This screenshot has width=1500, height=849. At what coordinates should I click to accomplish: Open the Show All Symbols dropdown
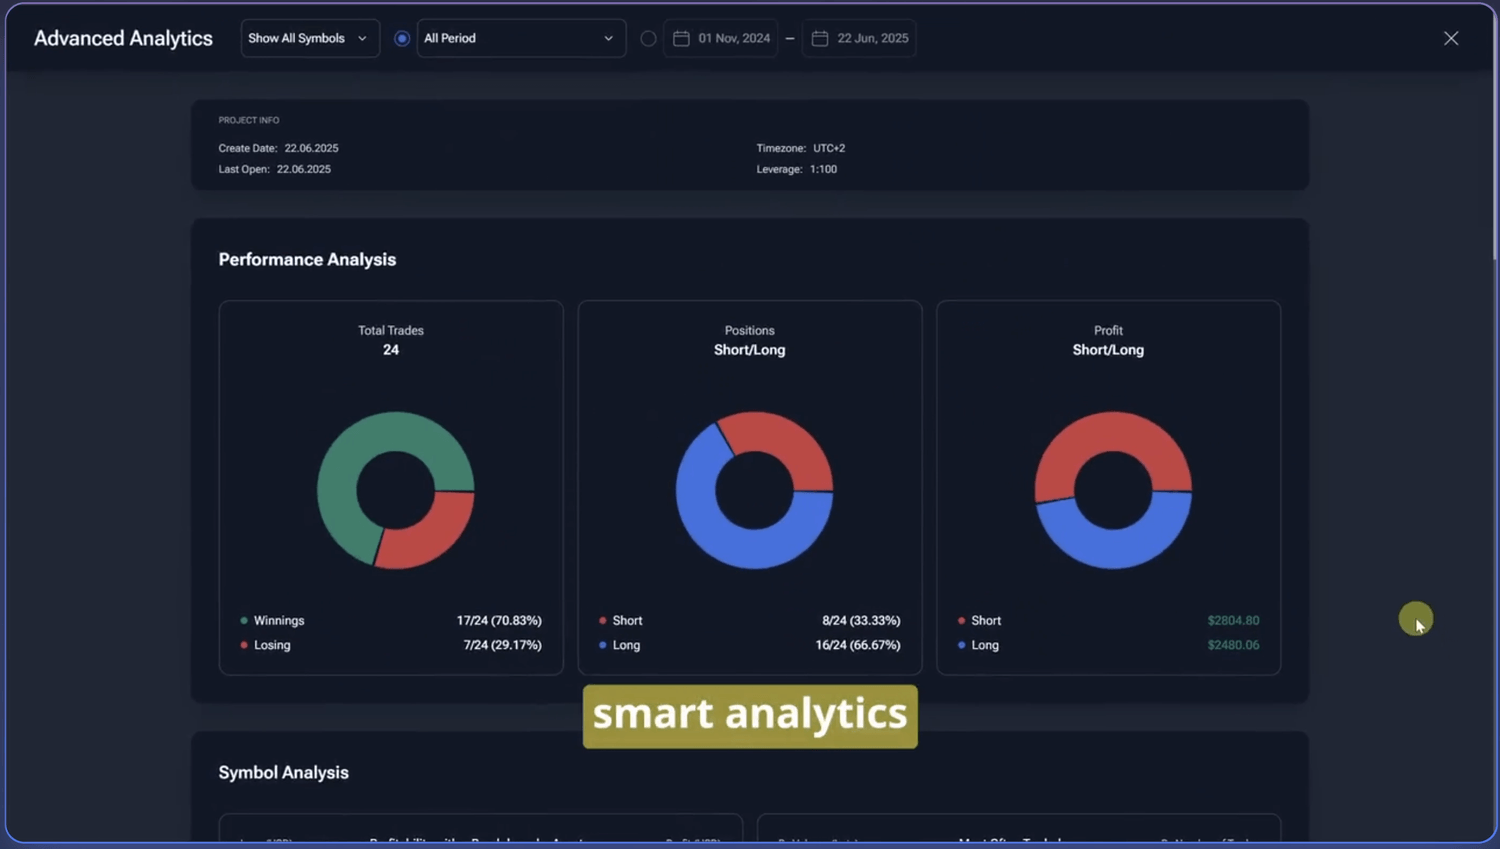(309, 38)
